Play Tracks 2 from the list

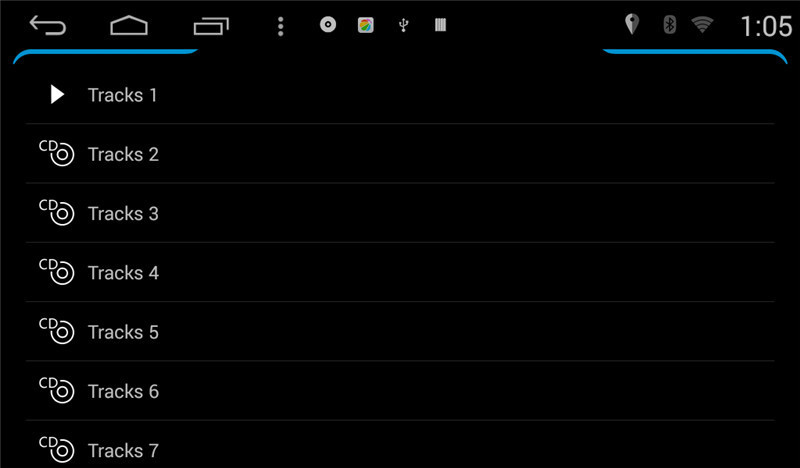click(x=400, y=154)
